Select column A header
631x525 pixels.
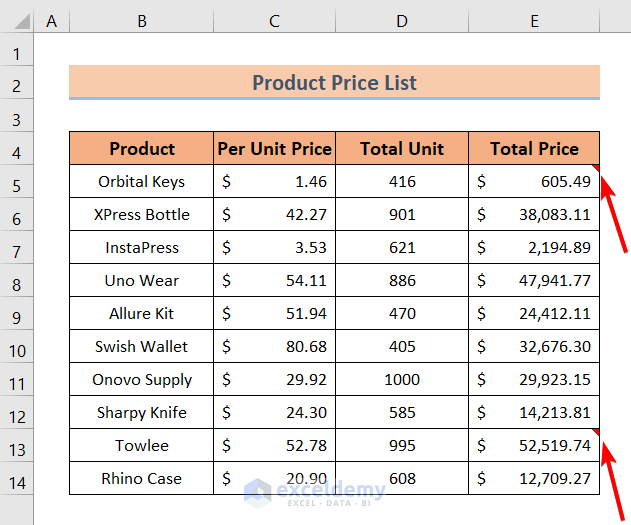pyautogui.click(x=51, y=18)
